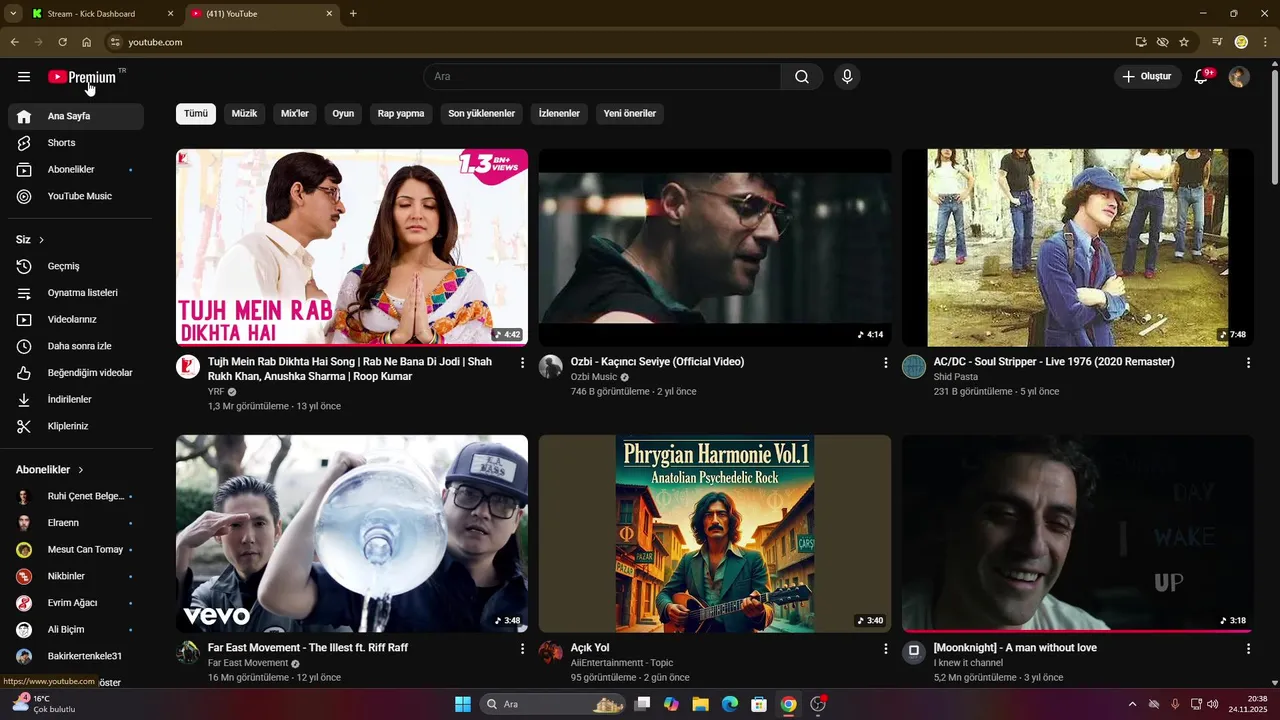Open the account avatar menu
The image size is (1280, 720).
tap(1239, 77)
